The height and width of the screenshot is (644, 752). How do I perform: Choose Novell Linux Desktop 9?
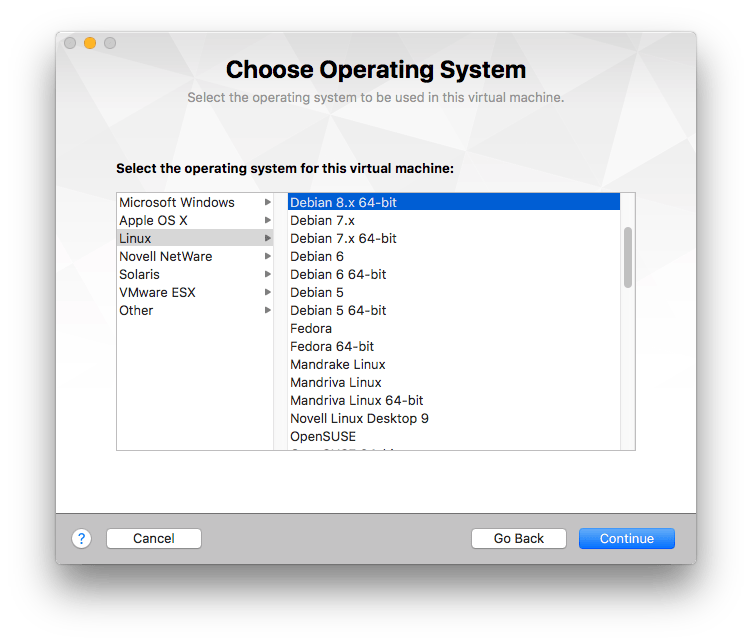(x=359, y=418)
